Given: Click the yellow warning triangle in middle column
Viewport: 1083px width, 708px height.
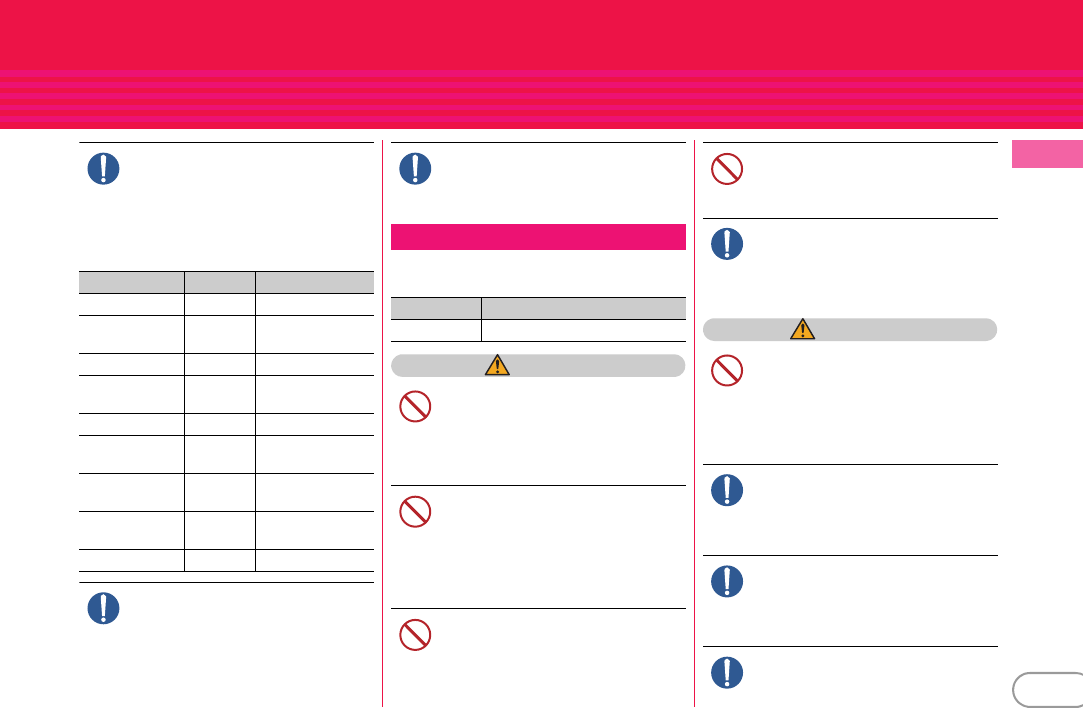Looking at the screenshot, I should coord(497,365).
